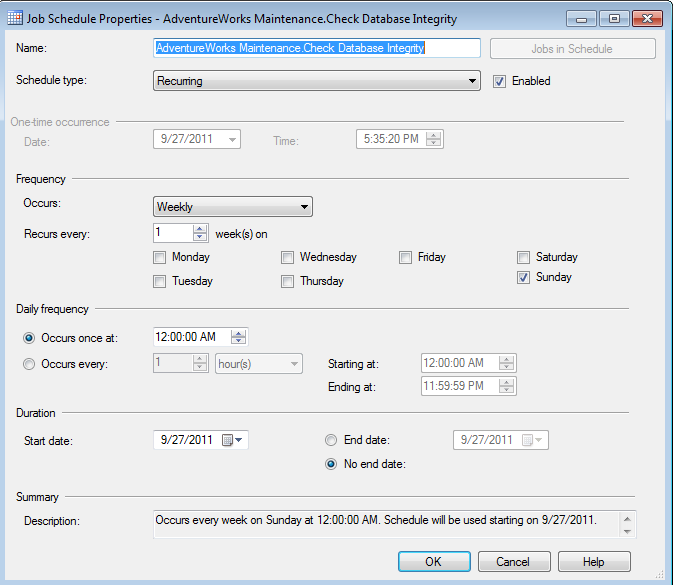The image size is (673, 585).
Task: Click the Jobs in Schedule button
Action: [573, 48]
